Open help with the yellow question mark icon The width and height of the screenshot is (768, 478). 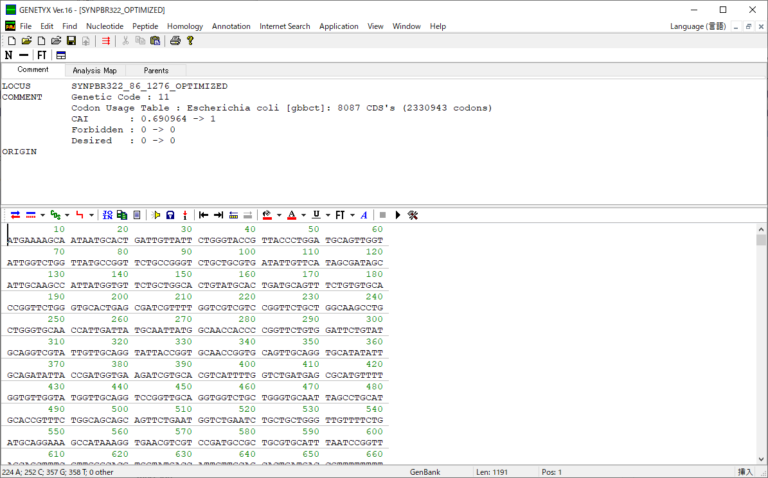pyautogui.click(x=190, y=41)
